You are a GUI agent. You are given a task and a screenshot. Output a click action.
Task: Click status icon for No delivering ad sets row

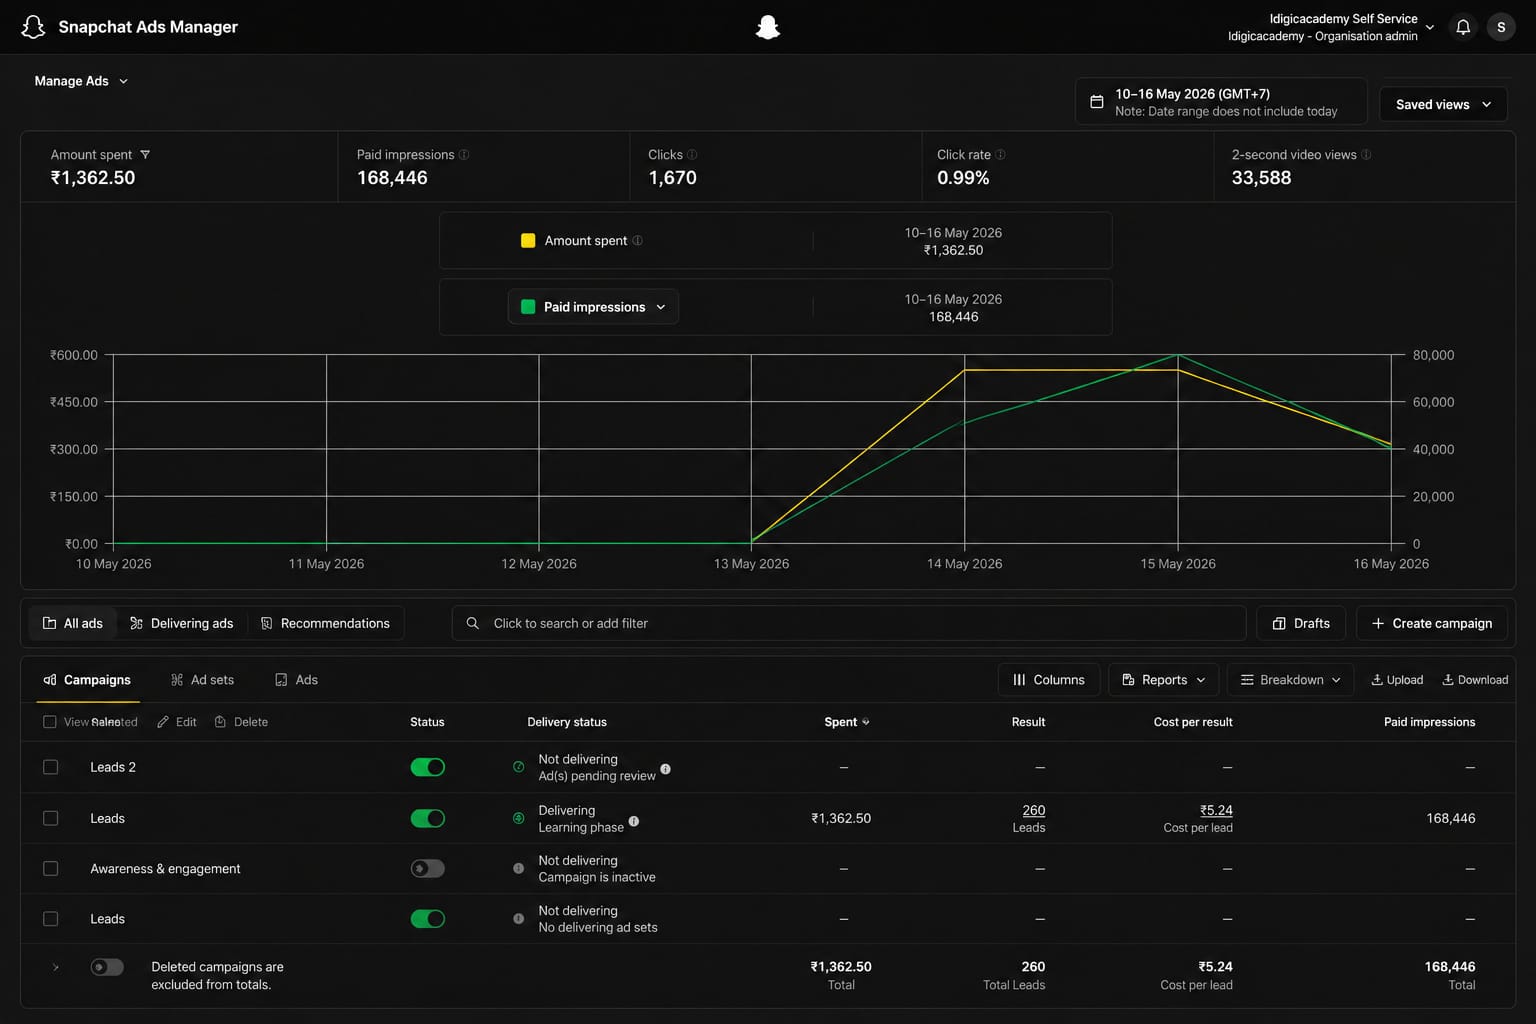click(518, 918)
